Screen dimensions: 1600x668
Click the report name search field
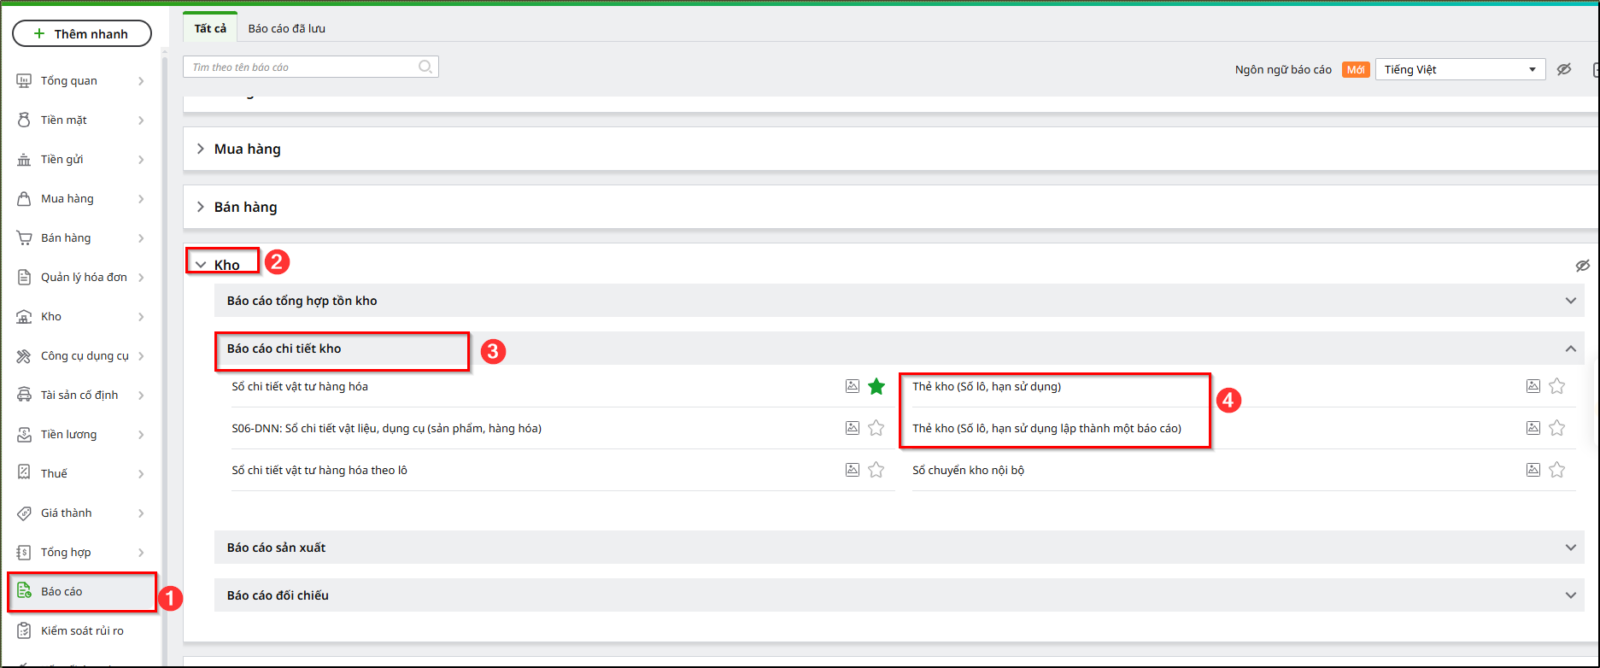pos(300,67)
